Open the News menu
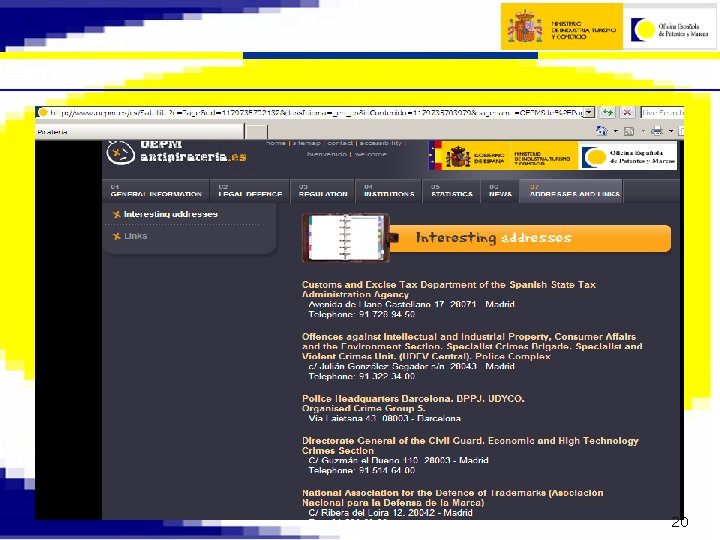The width and height of the screenshot is (720, 540). coord(500,191)
